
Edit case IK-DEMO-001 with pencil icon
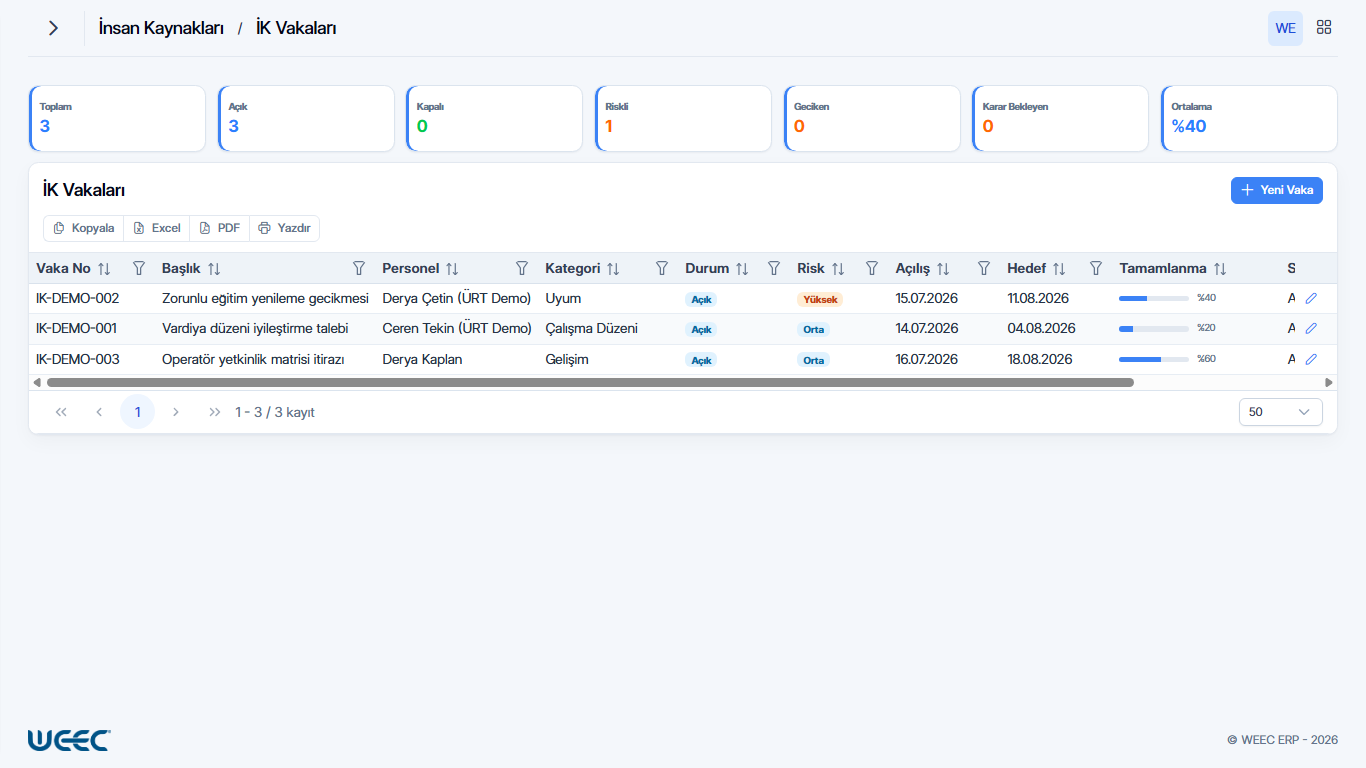(x=1311, y=328)
